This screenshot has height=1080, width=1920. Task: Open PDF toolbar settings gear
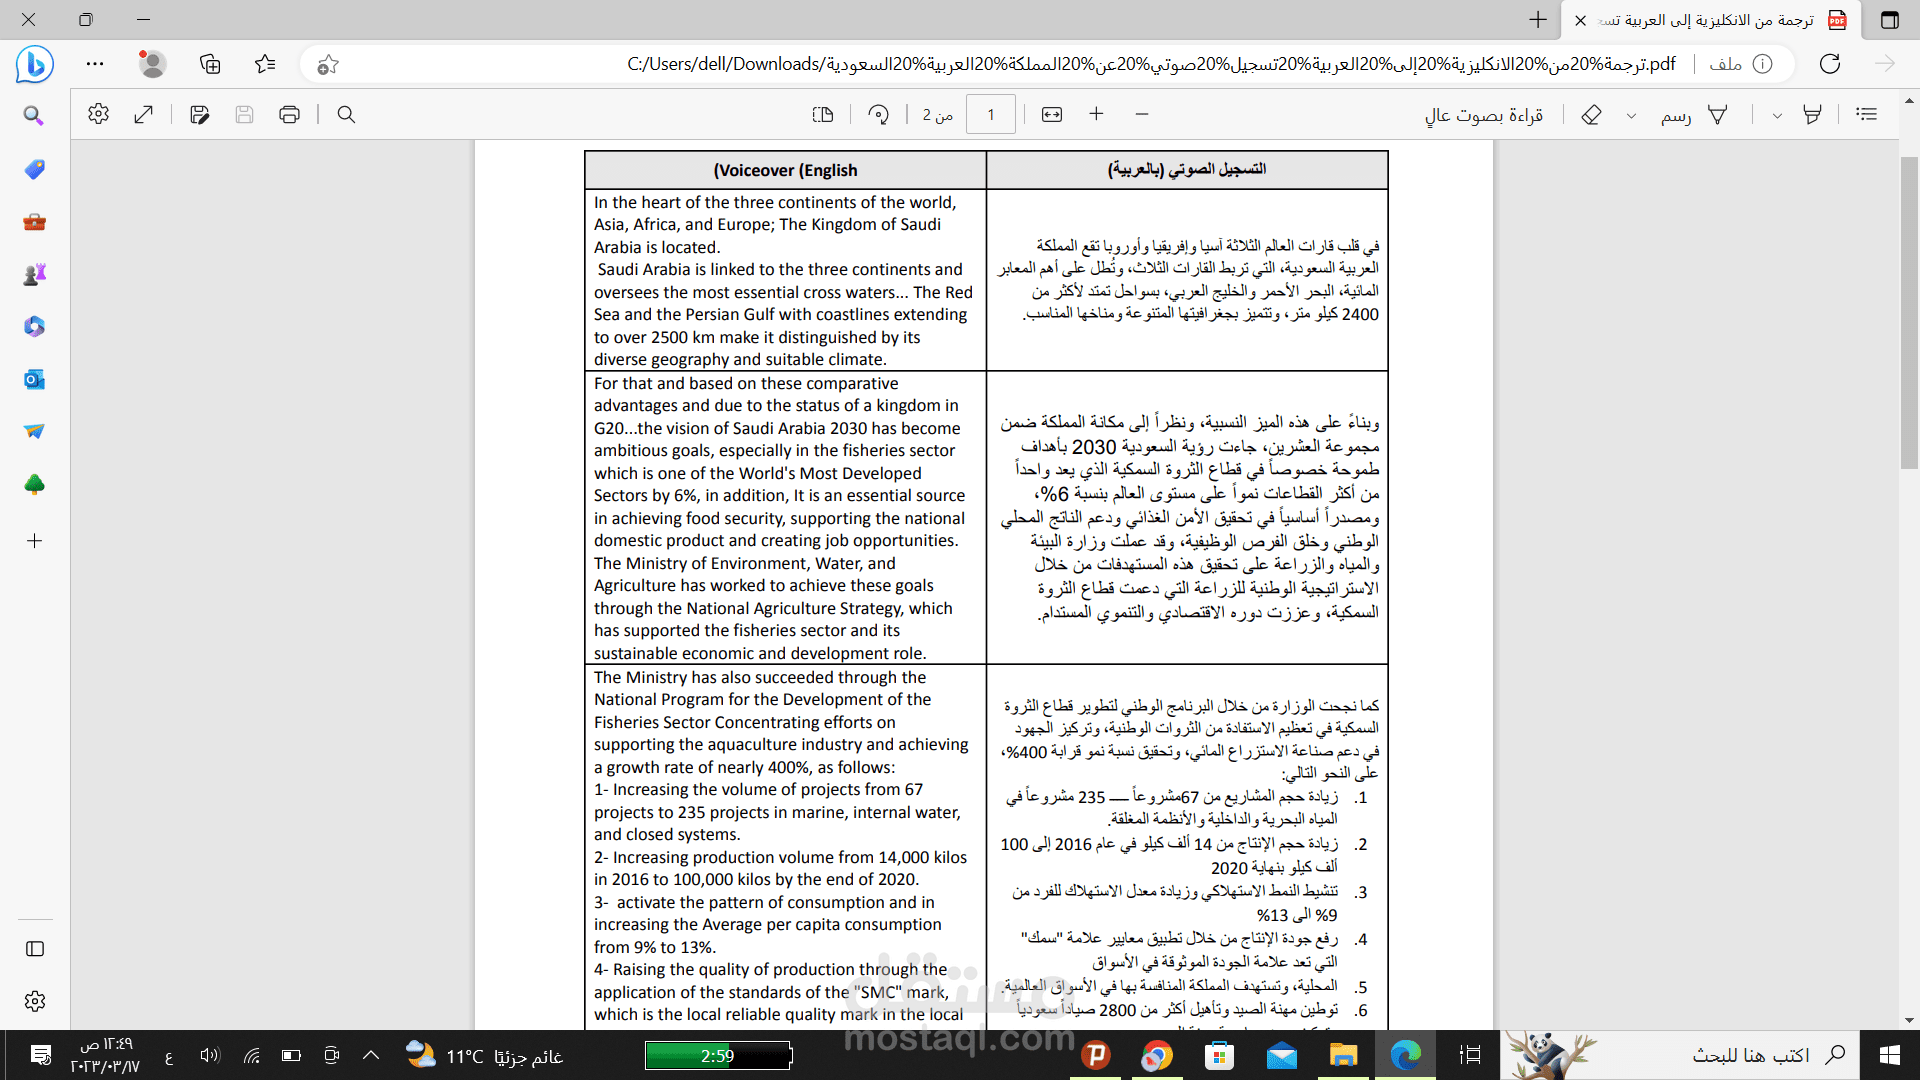point(98,114)
